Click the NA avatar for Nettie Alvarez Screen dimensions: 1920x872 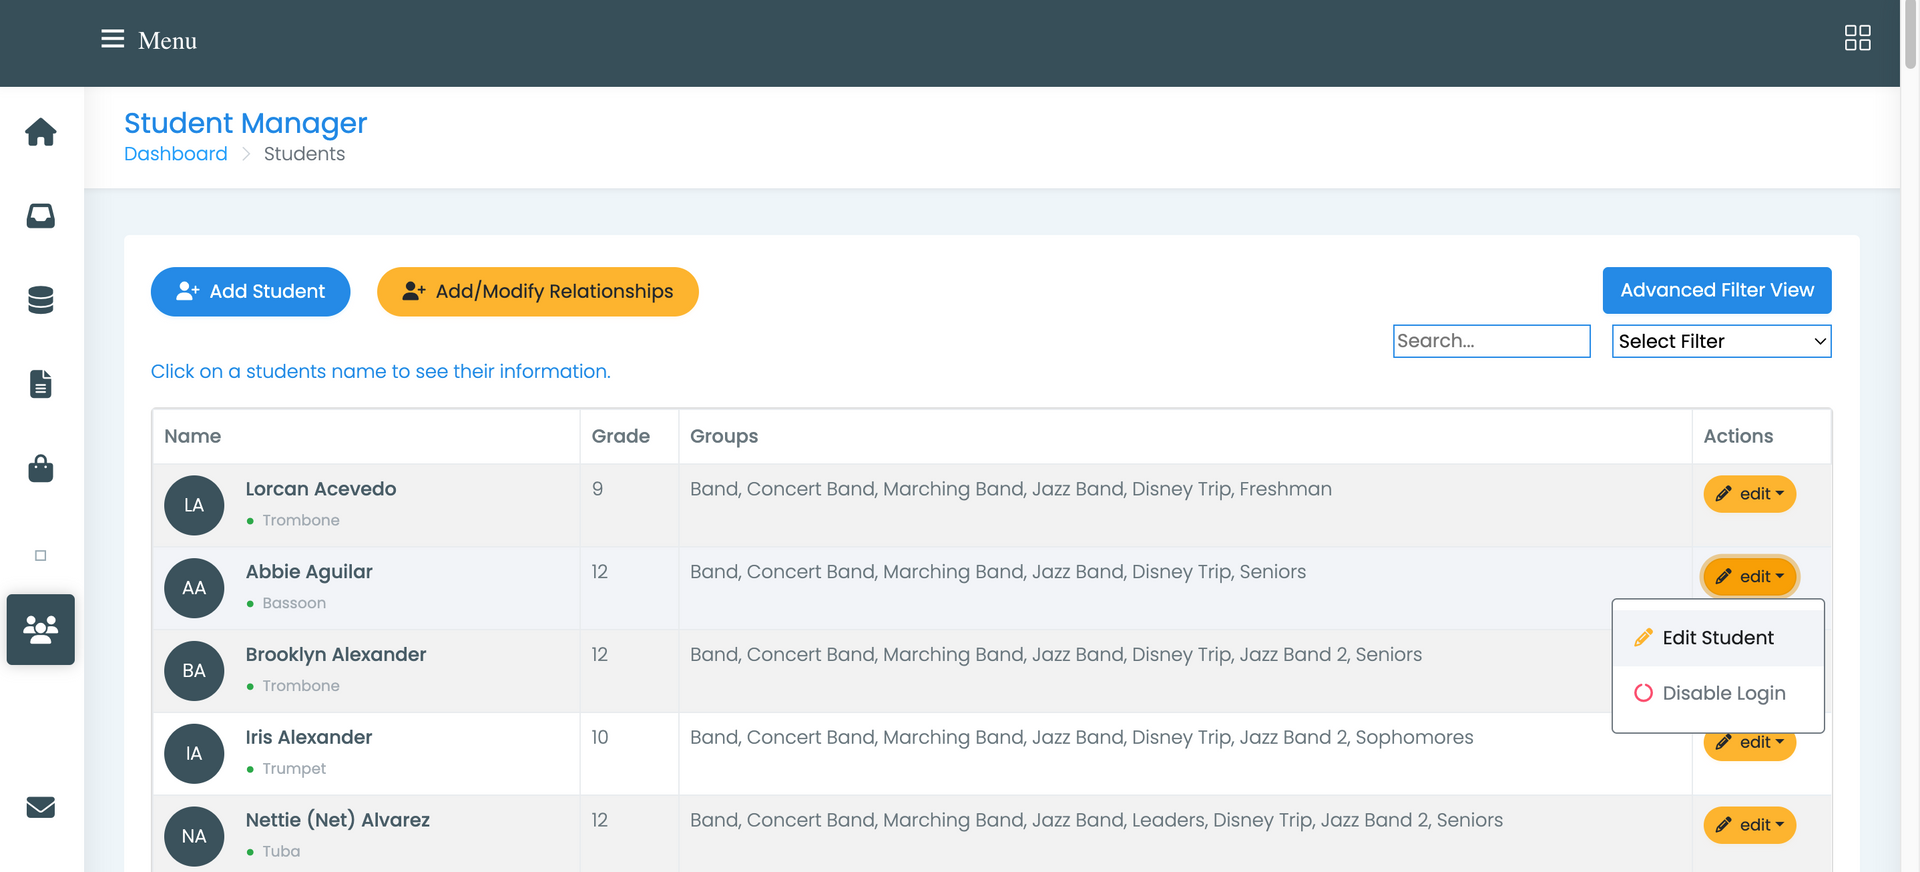(x=194, y=836)
